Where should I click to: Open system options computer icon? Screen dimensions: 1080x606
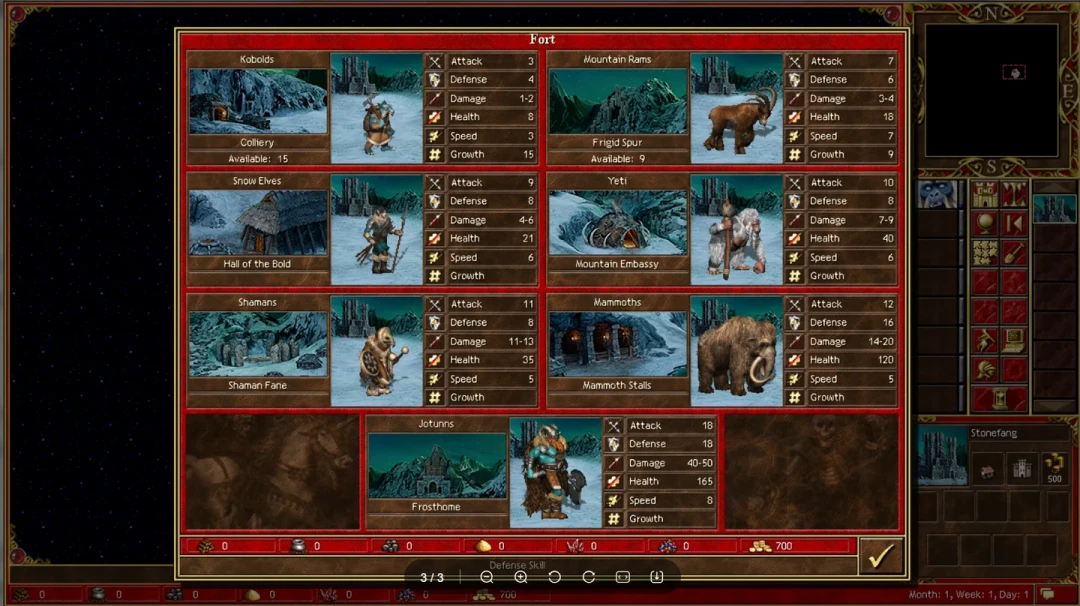click(x=1014, y=340)
